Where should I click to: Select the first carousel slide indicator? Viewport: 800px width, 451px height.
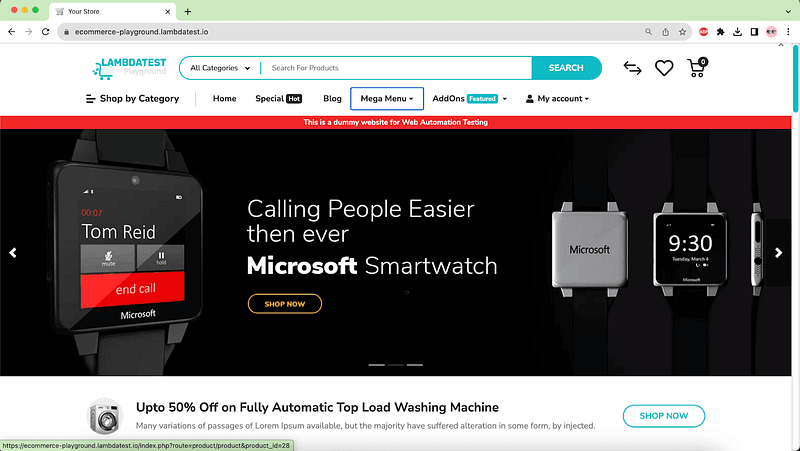pos(377,365)
